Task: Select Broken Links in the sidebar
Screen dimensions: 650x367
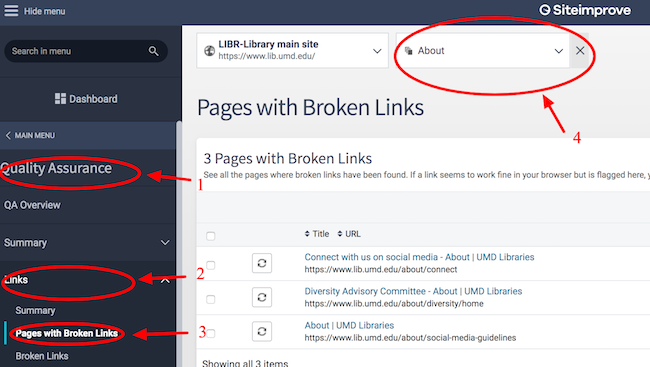Action: (42, 356)
